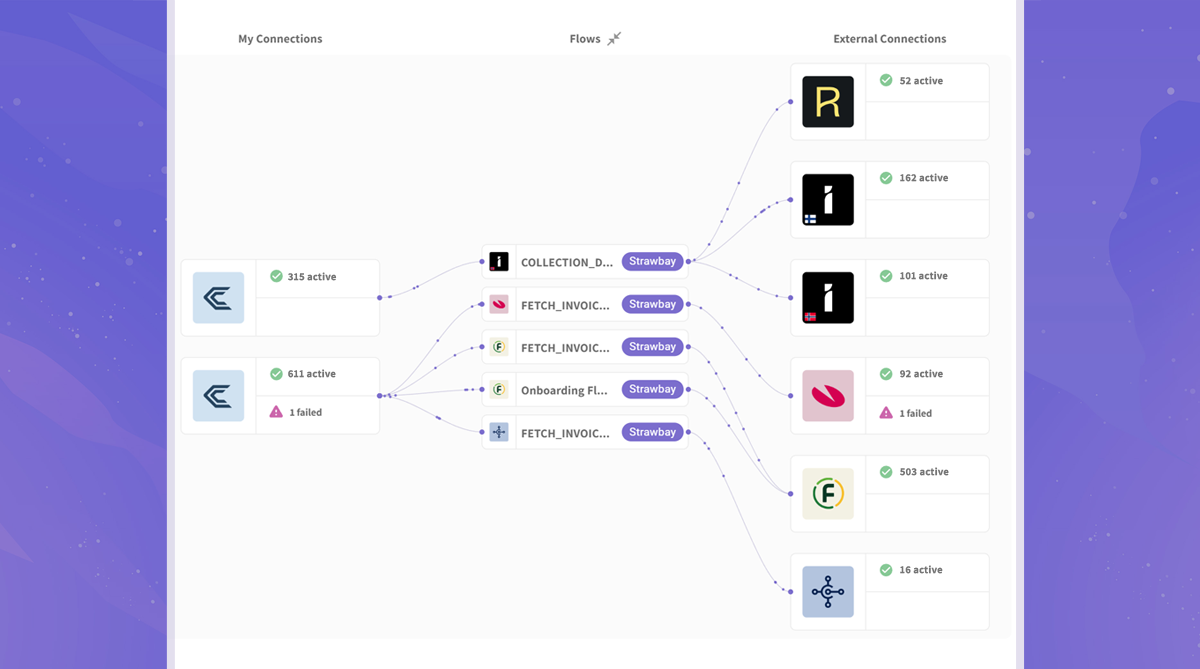
Task: Select the My Connections column header
Action: click(x=280, y=39)
